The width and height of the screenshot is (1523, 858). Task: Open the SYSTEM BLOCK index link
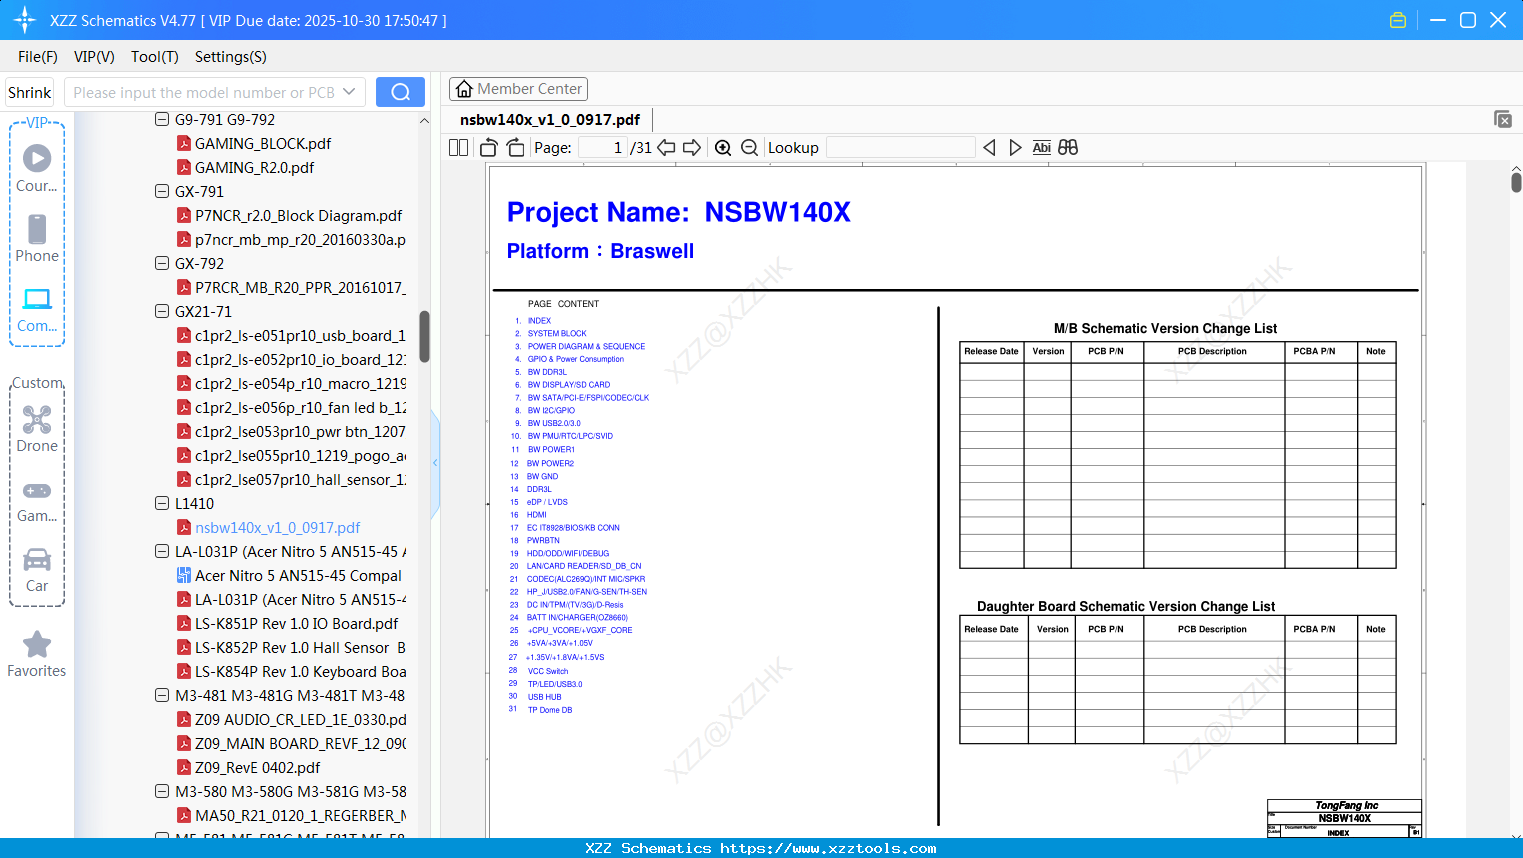coord(557,334)
